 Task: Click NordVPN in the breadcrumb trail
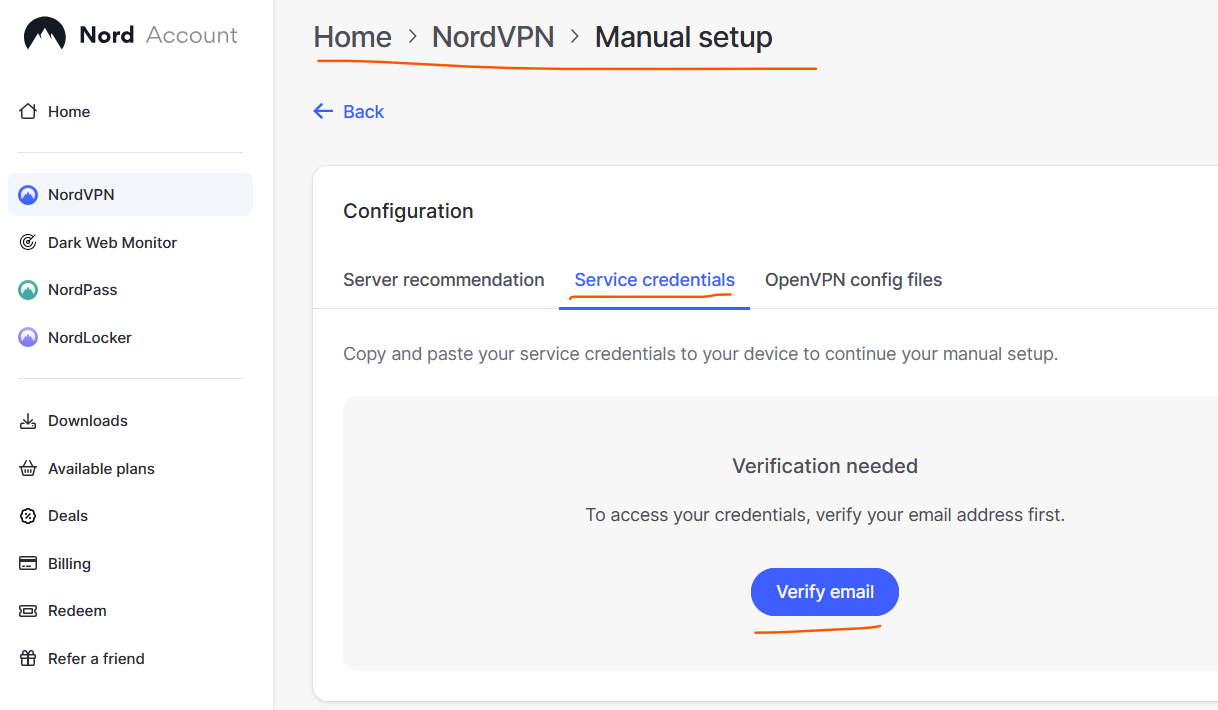click(x=492, y=38)
